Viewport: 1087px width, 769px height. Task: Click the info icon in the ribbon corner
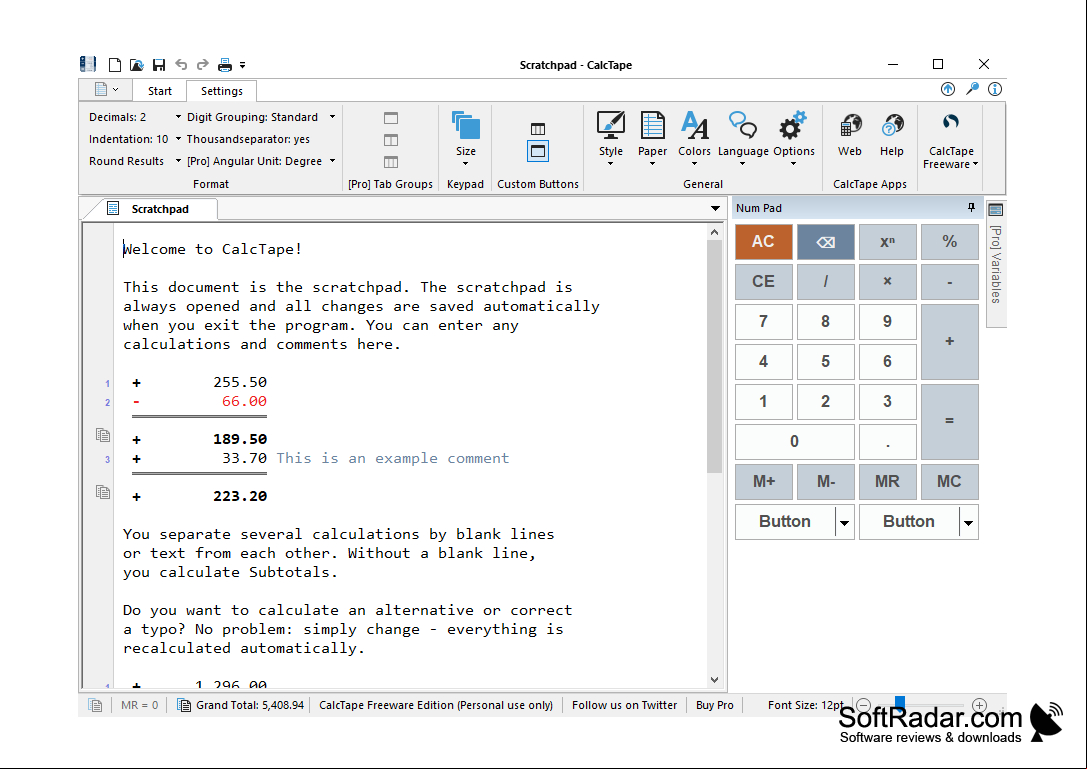click(x=995, y=89)
